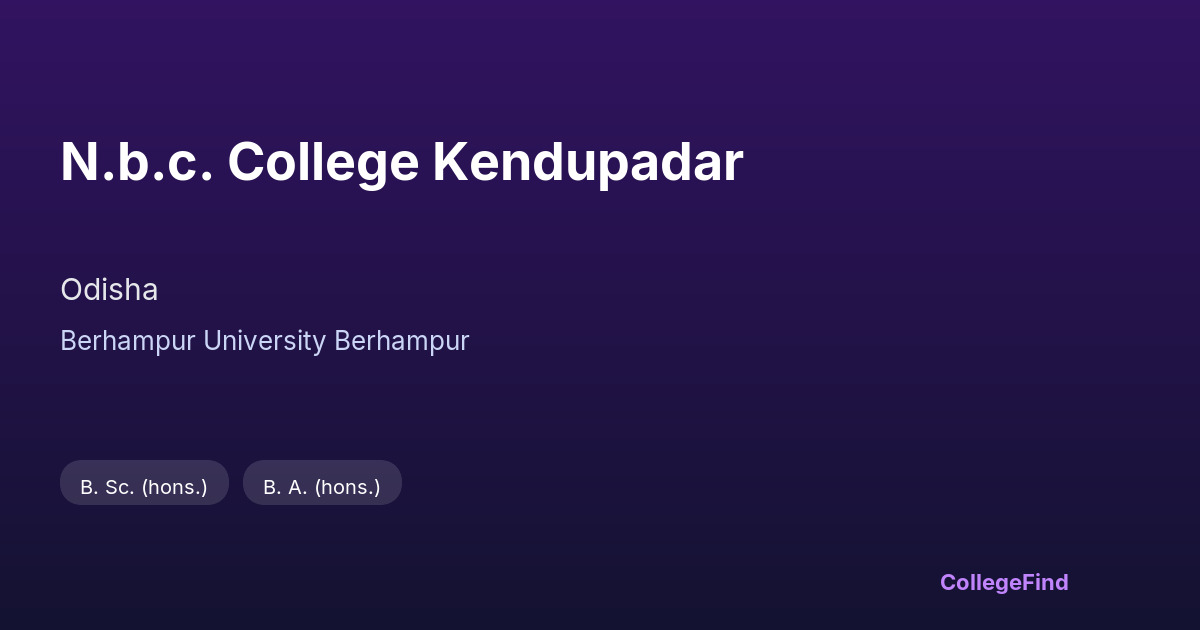Image resolution: width=1200 pixels, height=630 pixels.
Task: Click the "N.b.c. College Kendupadar" heading
Action: click(401, 162)
